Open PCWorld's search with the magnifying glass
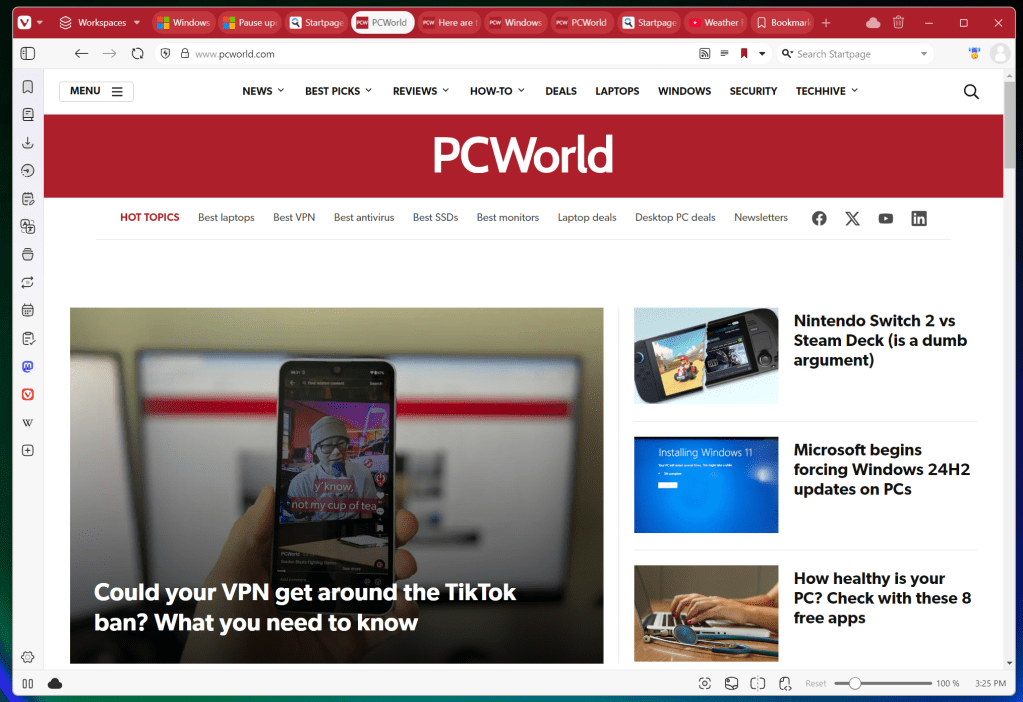Viewport: 1023px width, 702px height. 969,91
